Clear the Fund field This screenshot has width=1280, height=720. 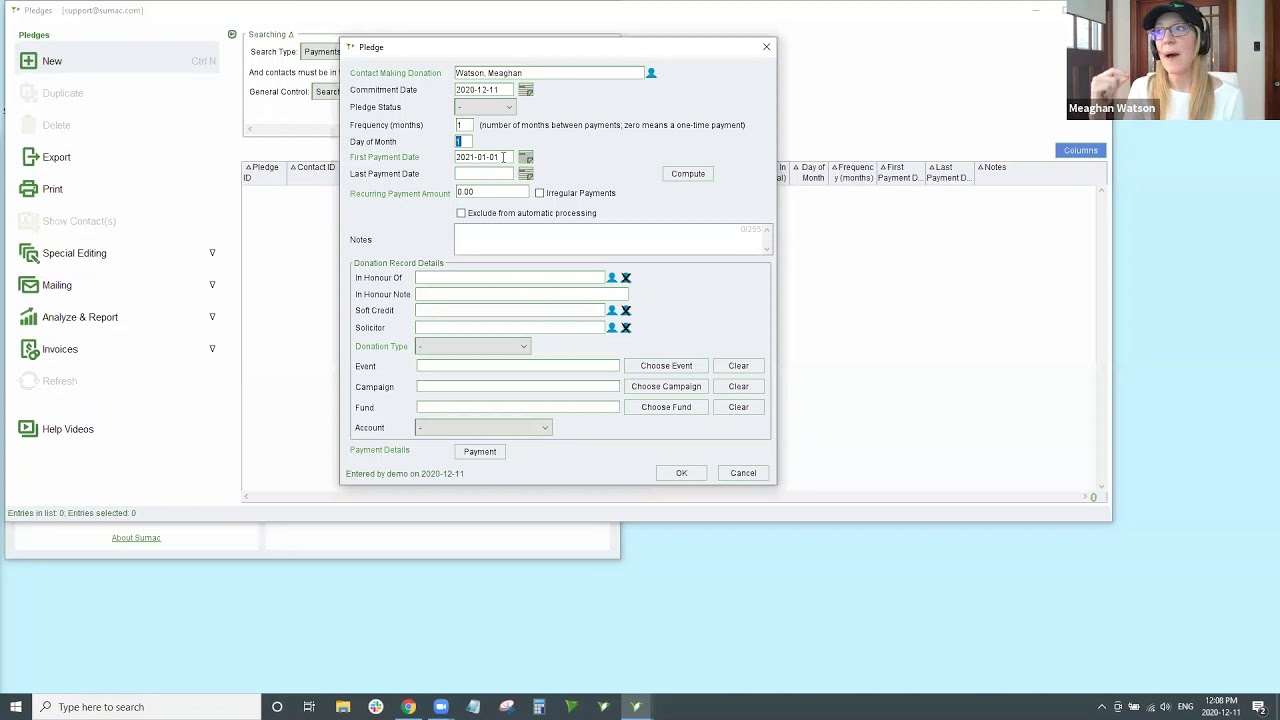pyautogui.click(x=738, y=407)
